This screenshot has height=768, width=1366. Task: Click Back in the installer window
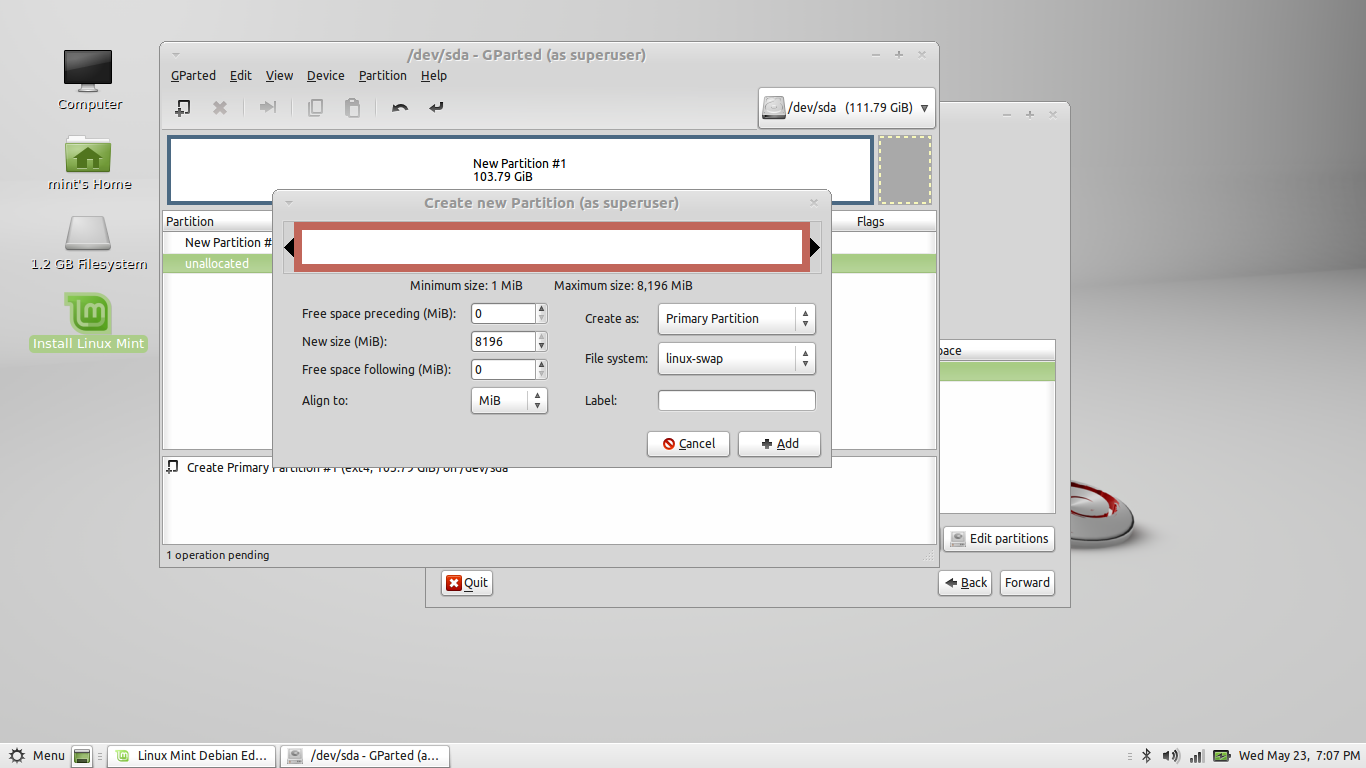(965, 583)
